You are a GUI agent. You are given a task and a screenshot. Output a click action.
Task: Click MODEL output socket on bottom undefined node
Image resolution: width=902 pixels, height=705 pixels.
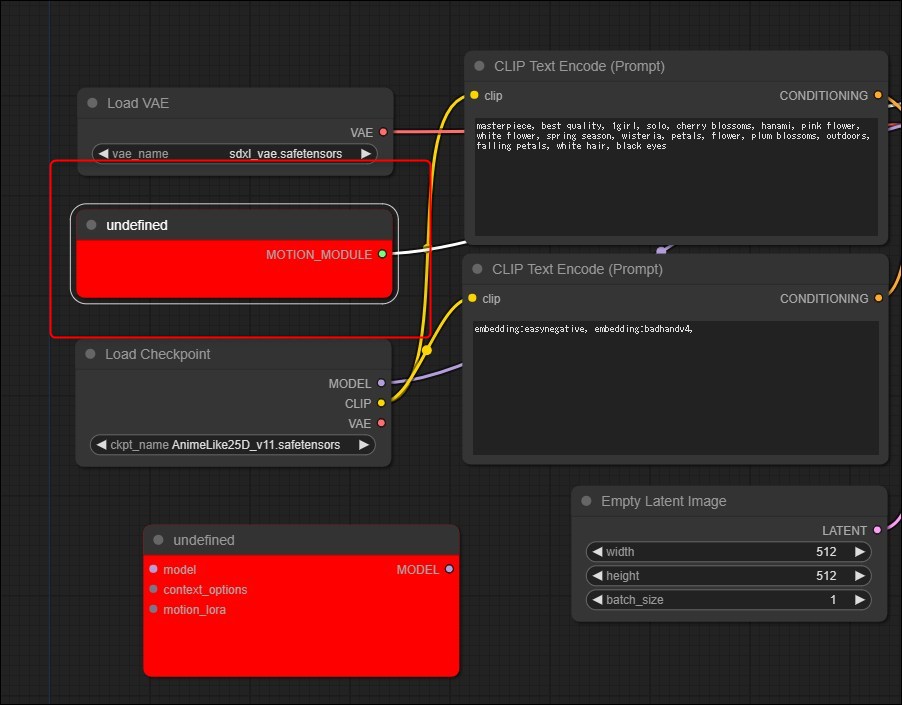click(x=449, y=569)
